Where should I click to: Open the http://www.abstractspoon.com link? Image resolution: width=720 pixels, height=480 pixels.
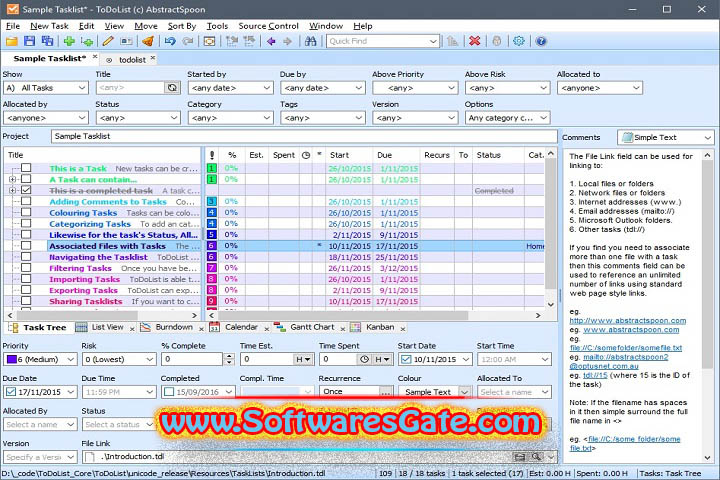pyautogui.click(x=628, y=321)
